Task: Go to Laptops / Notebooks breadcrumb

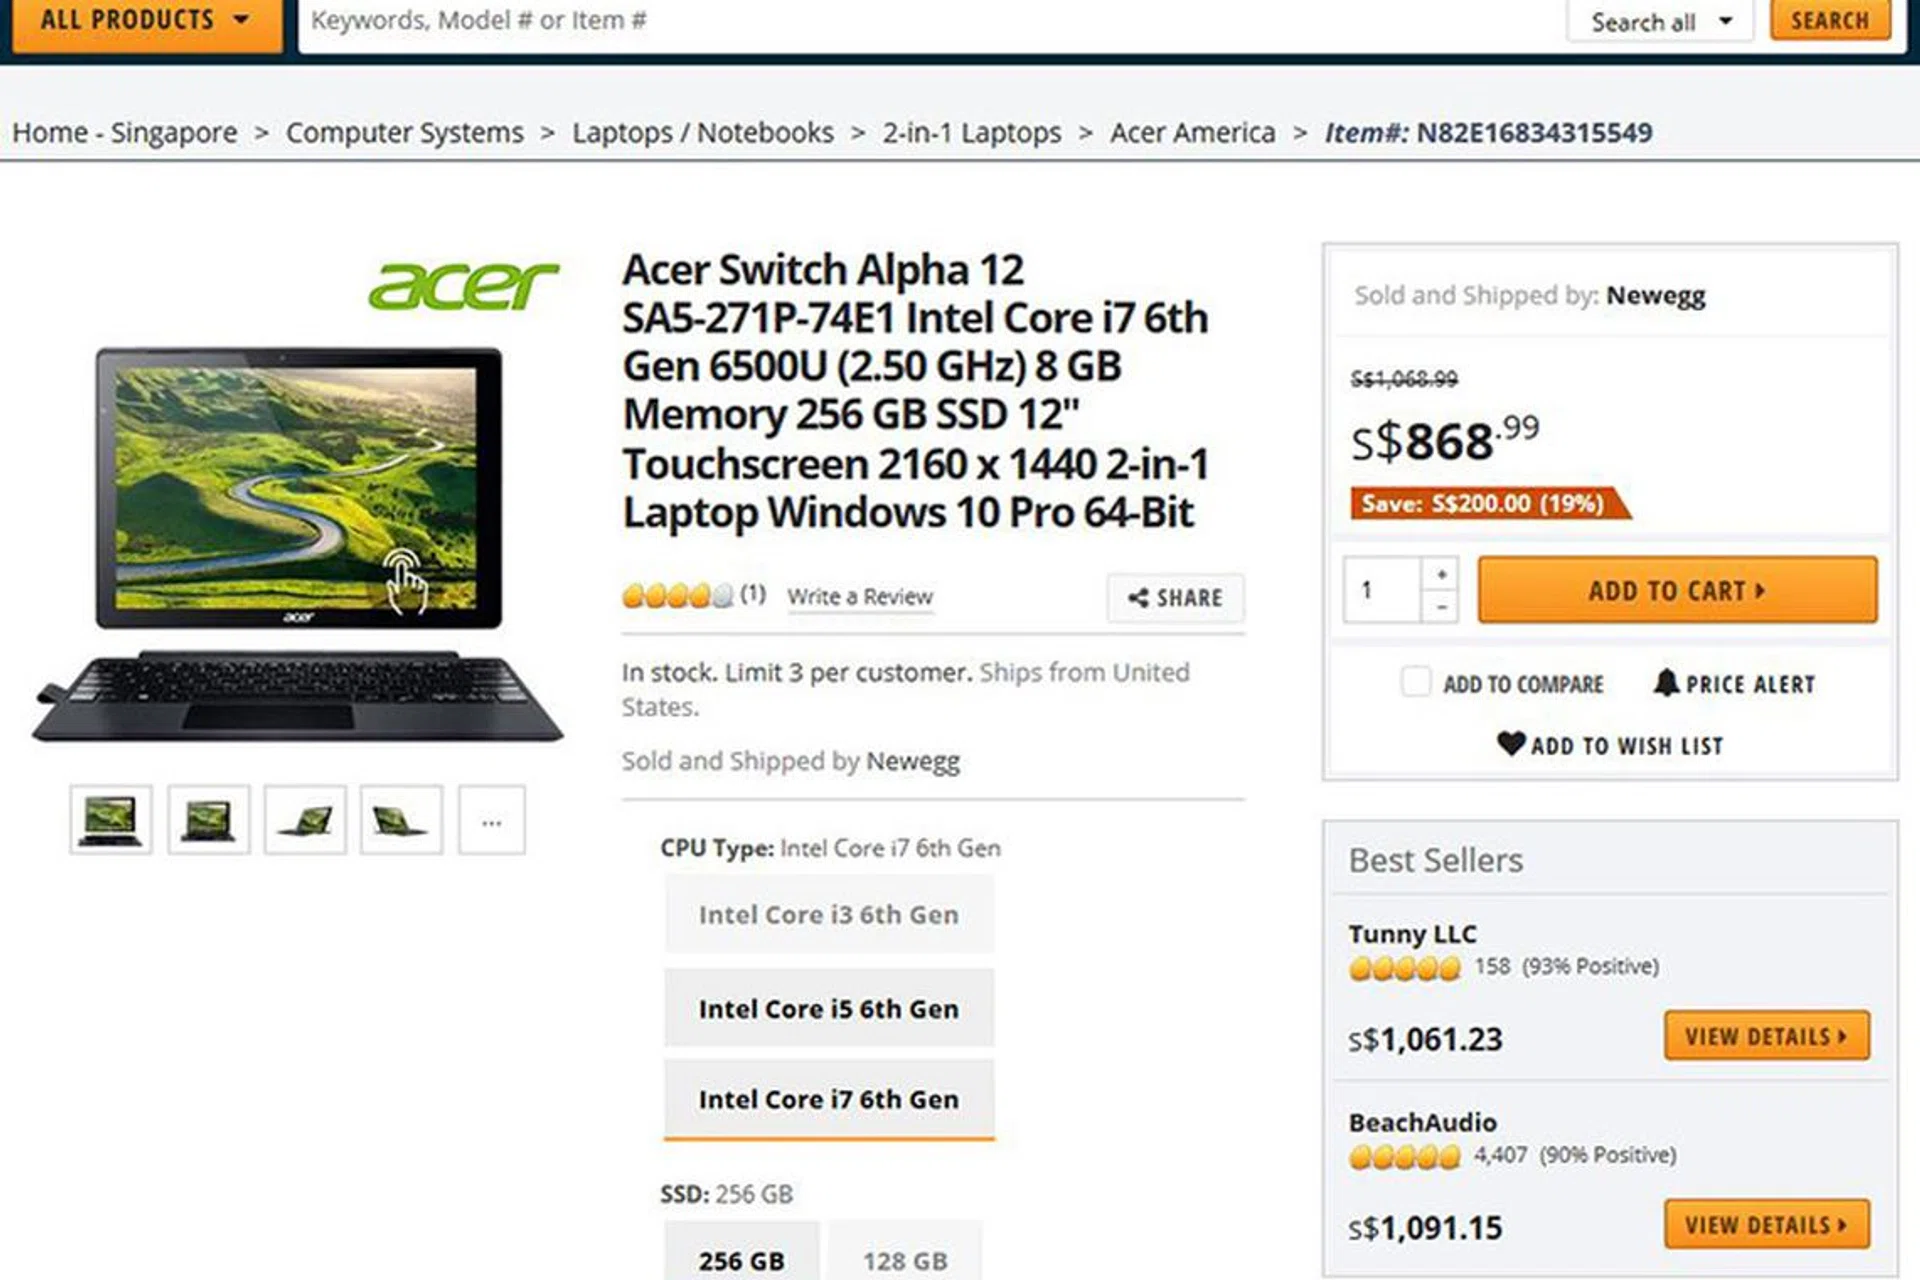Action: coord(702,133)
